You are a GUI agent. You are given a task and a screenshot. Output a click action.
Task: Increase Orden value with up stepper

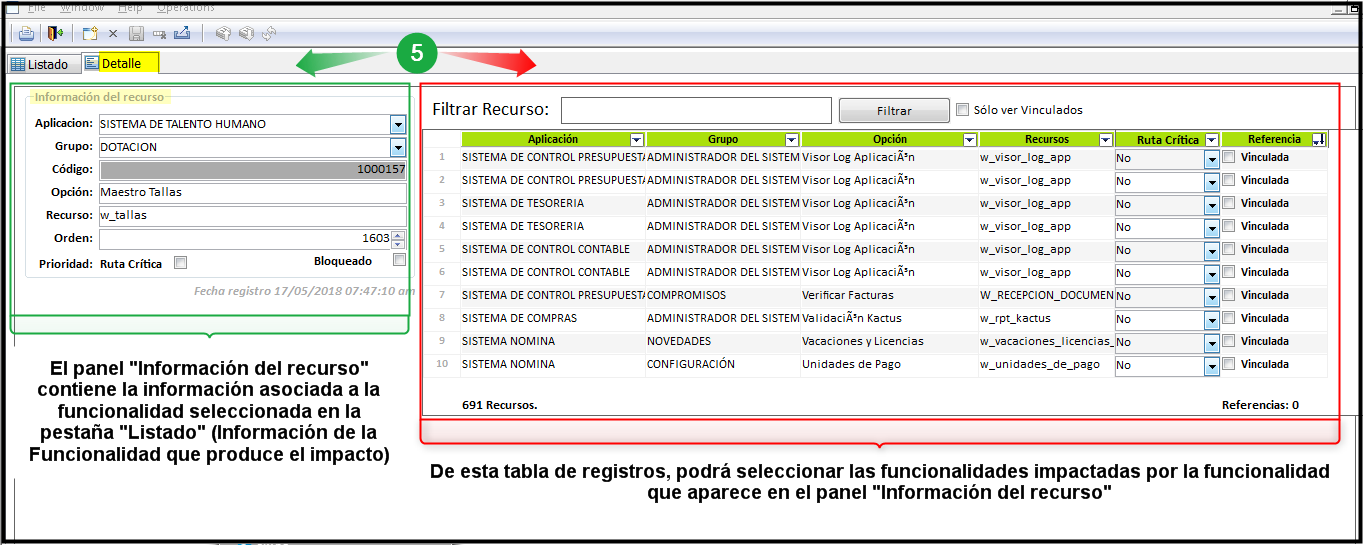point(399,235)
